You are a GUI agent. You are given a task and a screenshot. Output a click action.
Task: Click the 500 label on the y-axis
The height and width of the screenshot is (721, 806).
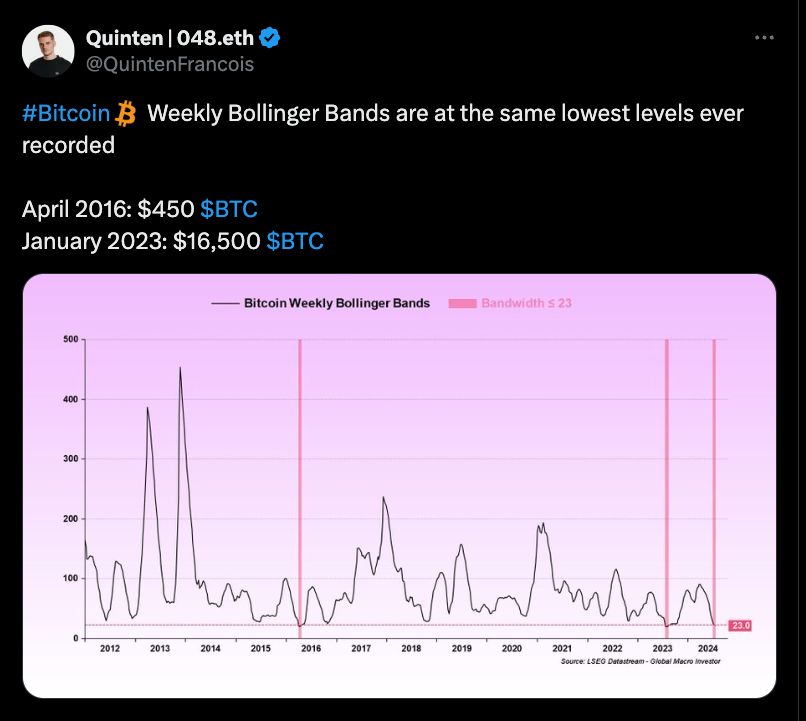70,340
